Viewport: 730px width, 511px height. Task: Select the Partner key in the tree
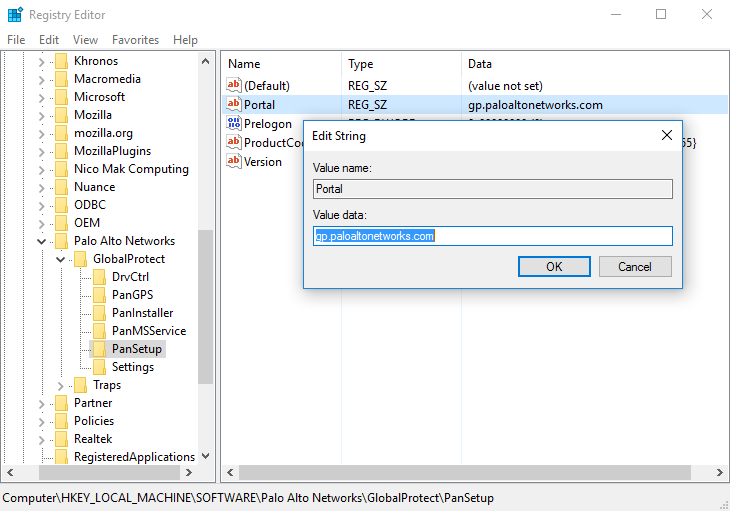pos(93,403)
